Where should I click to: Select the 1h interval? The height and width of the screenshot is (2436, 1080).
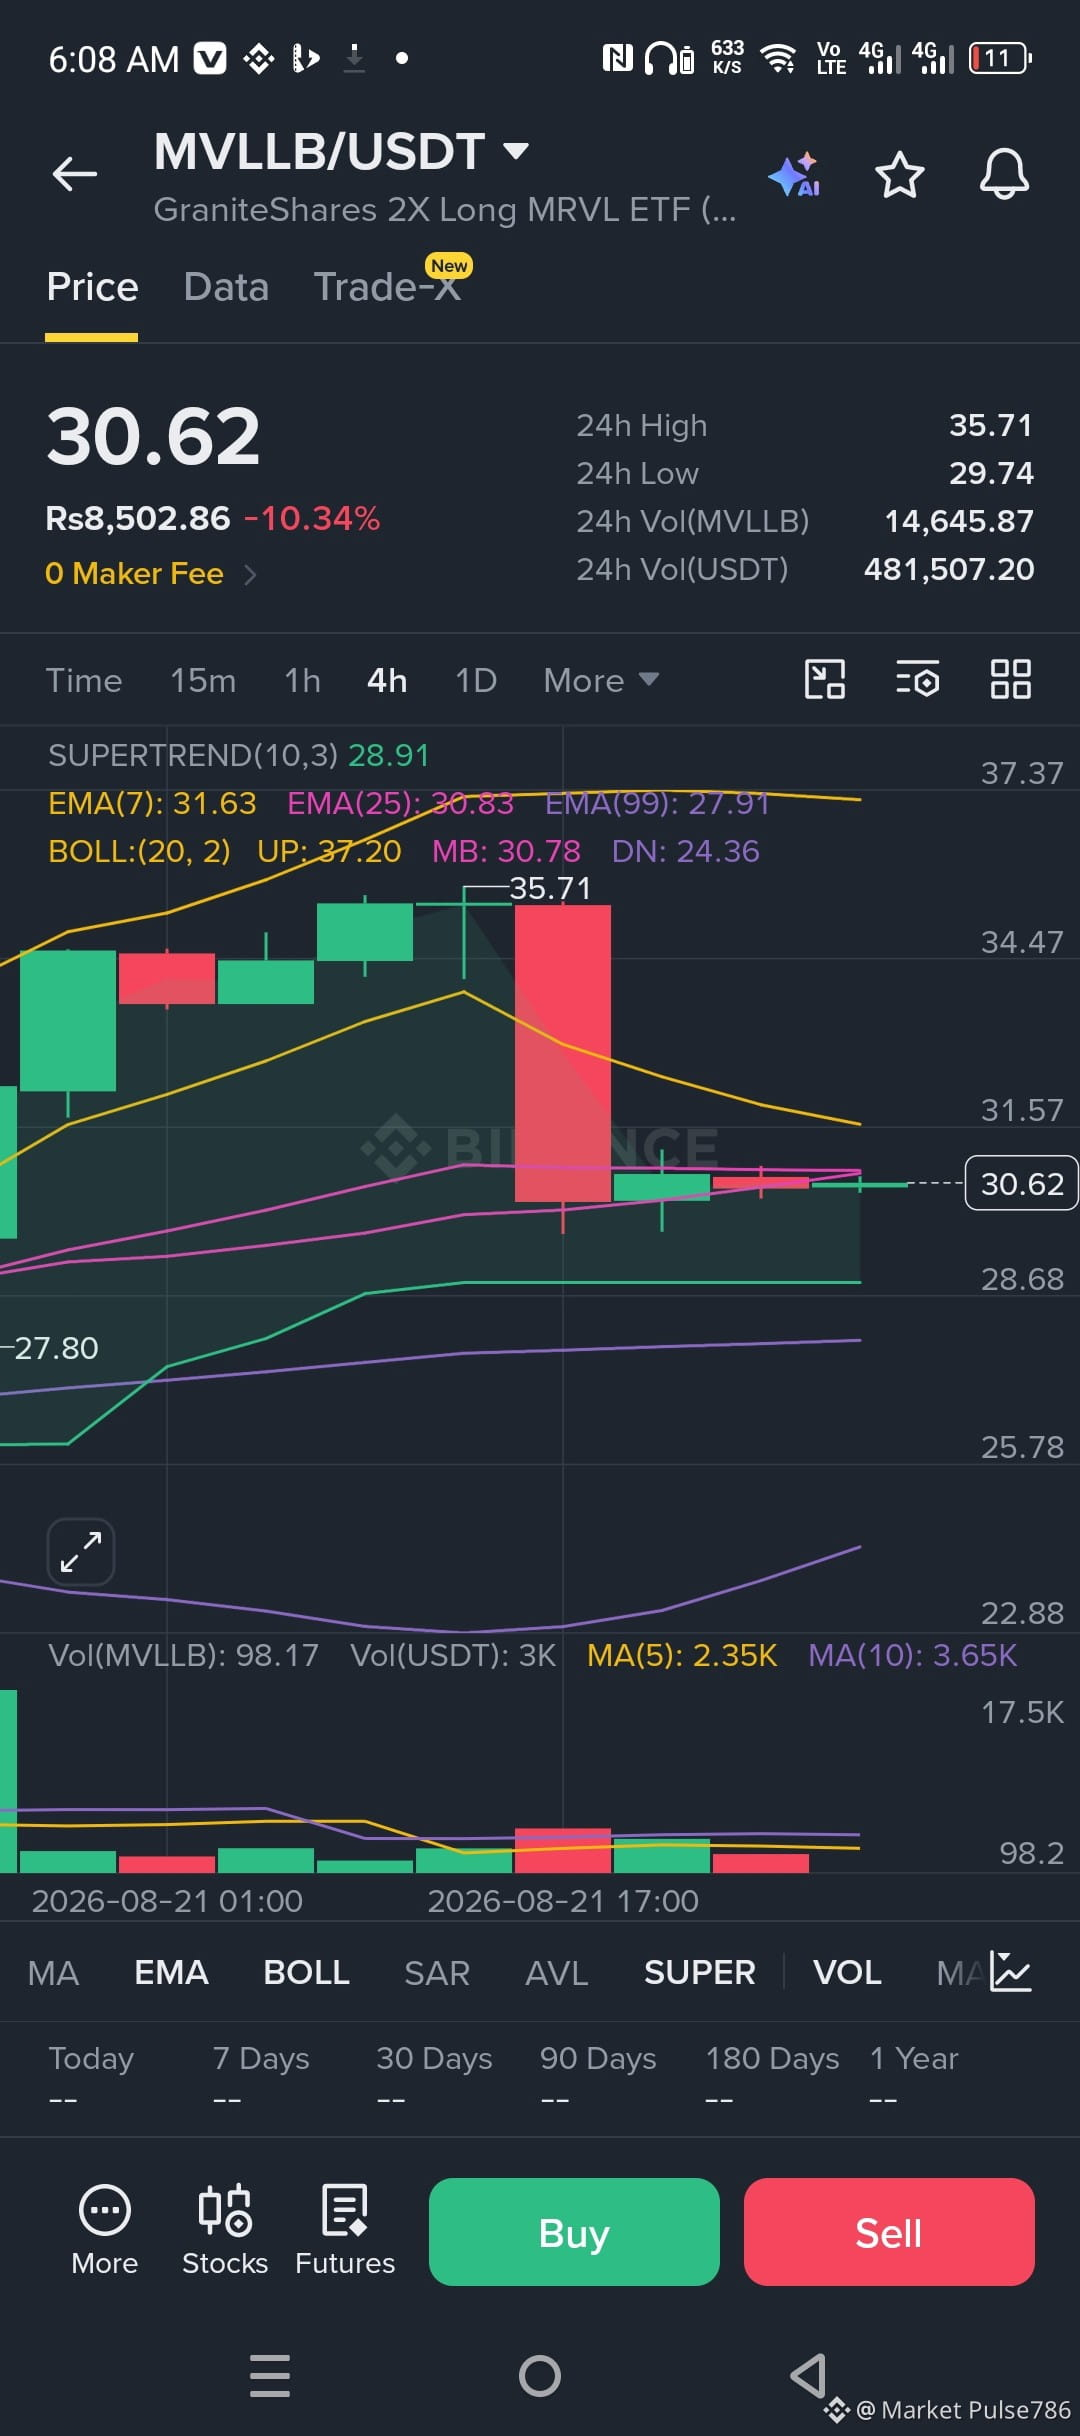(x=302, y=681)
